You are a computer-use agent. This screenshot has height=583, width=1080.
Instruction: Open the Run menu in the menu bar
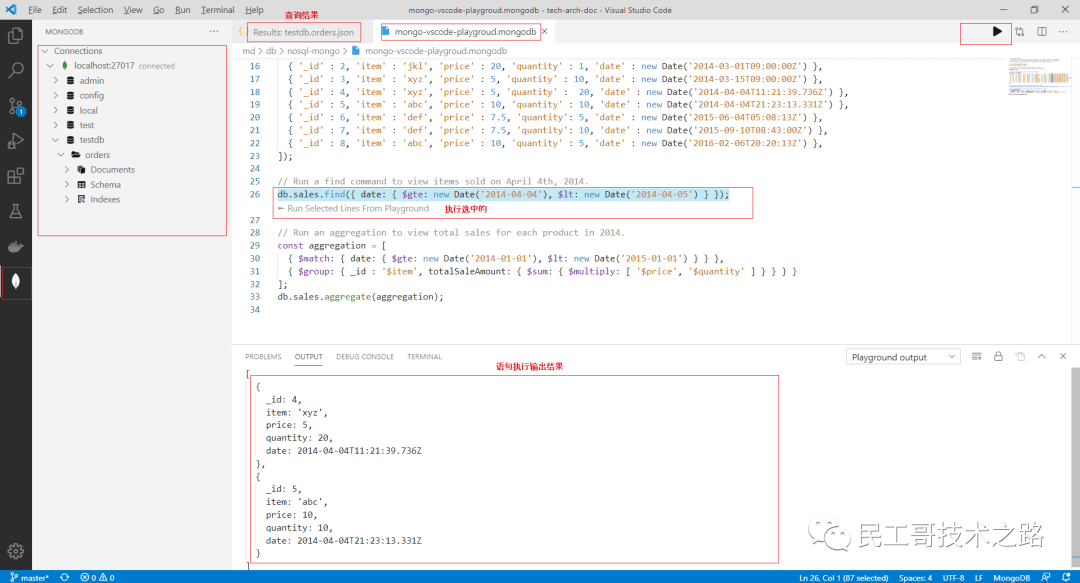point(185,10)
